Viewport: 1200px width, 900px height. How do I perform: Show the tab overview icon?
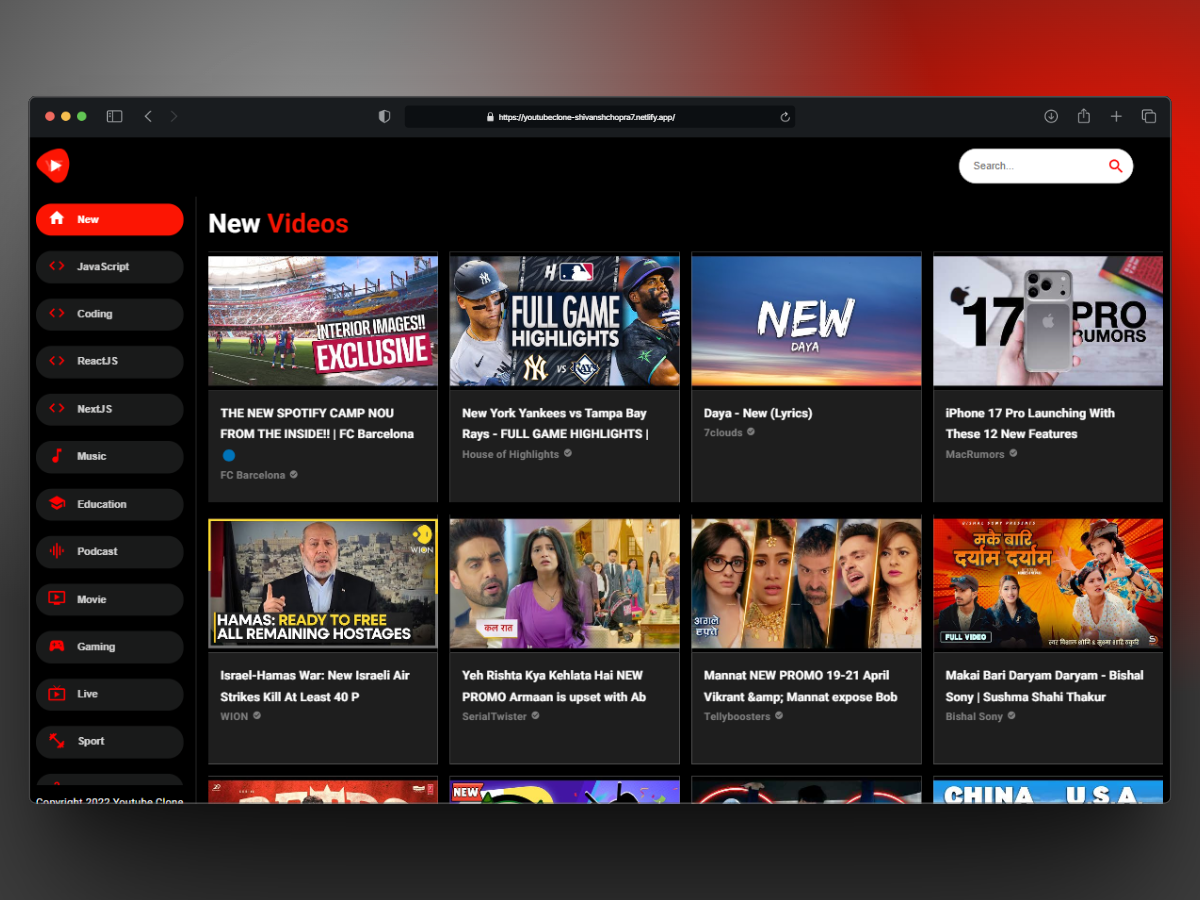(x=1149, y=116)
